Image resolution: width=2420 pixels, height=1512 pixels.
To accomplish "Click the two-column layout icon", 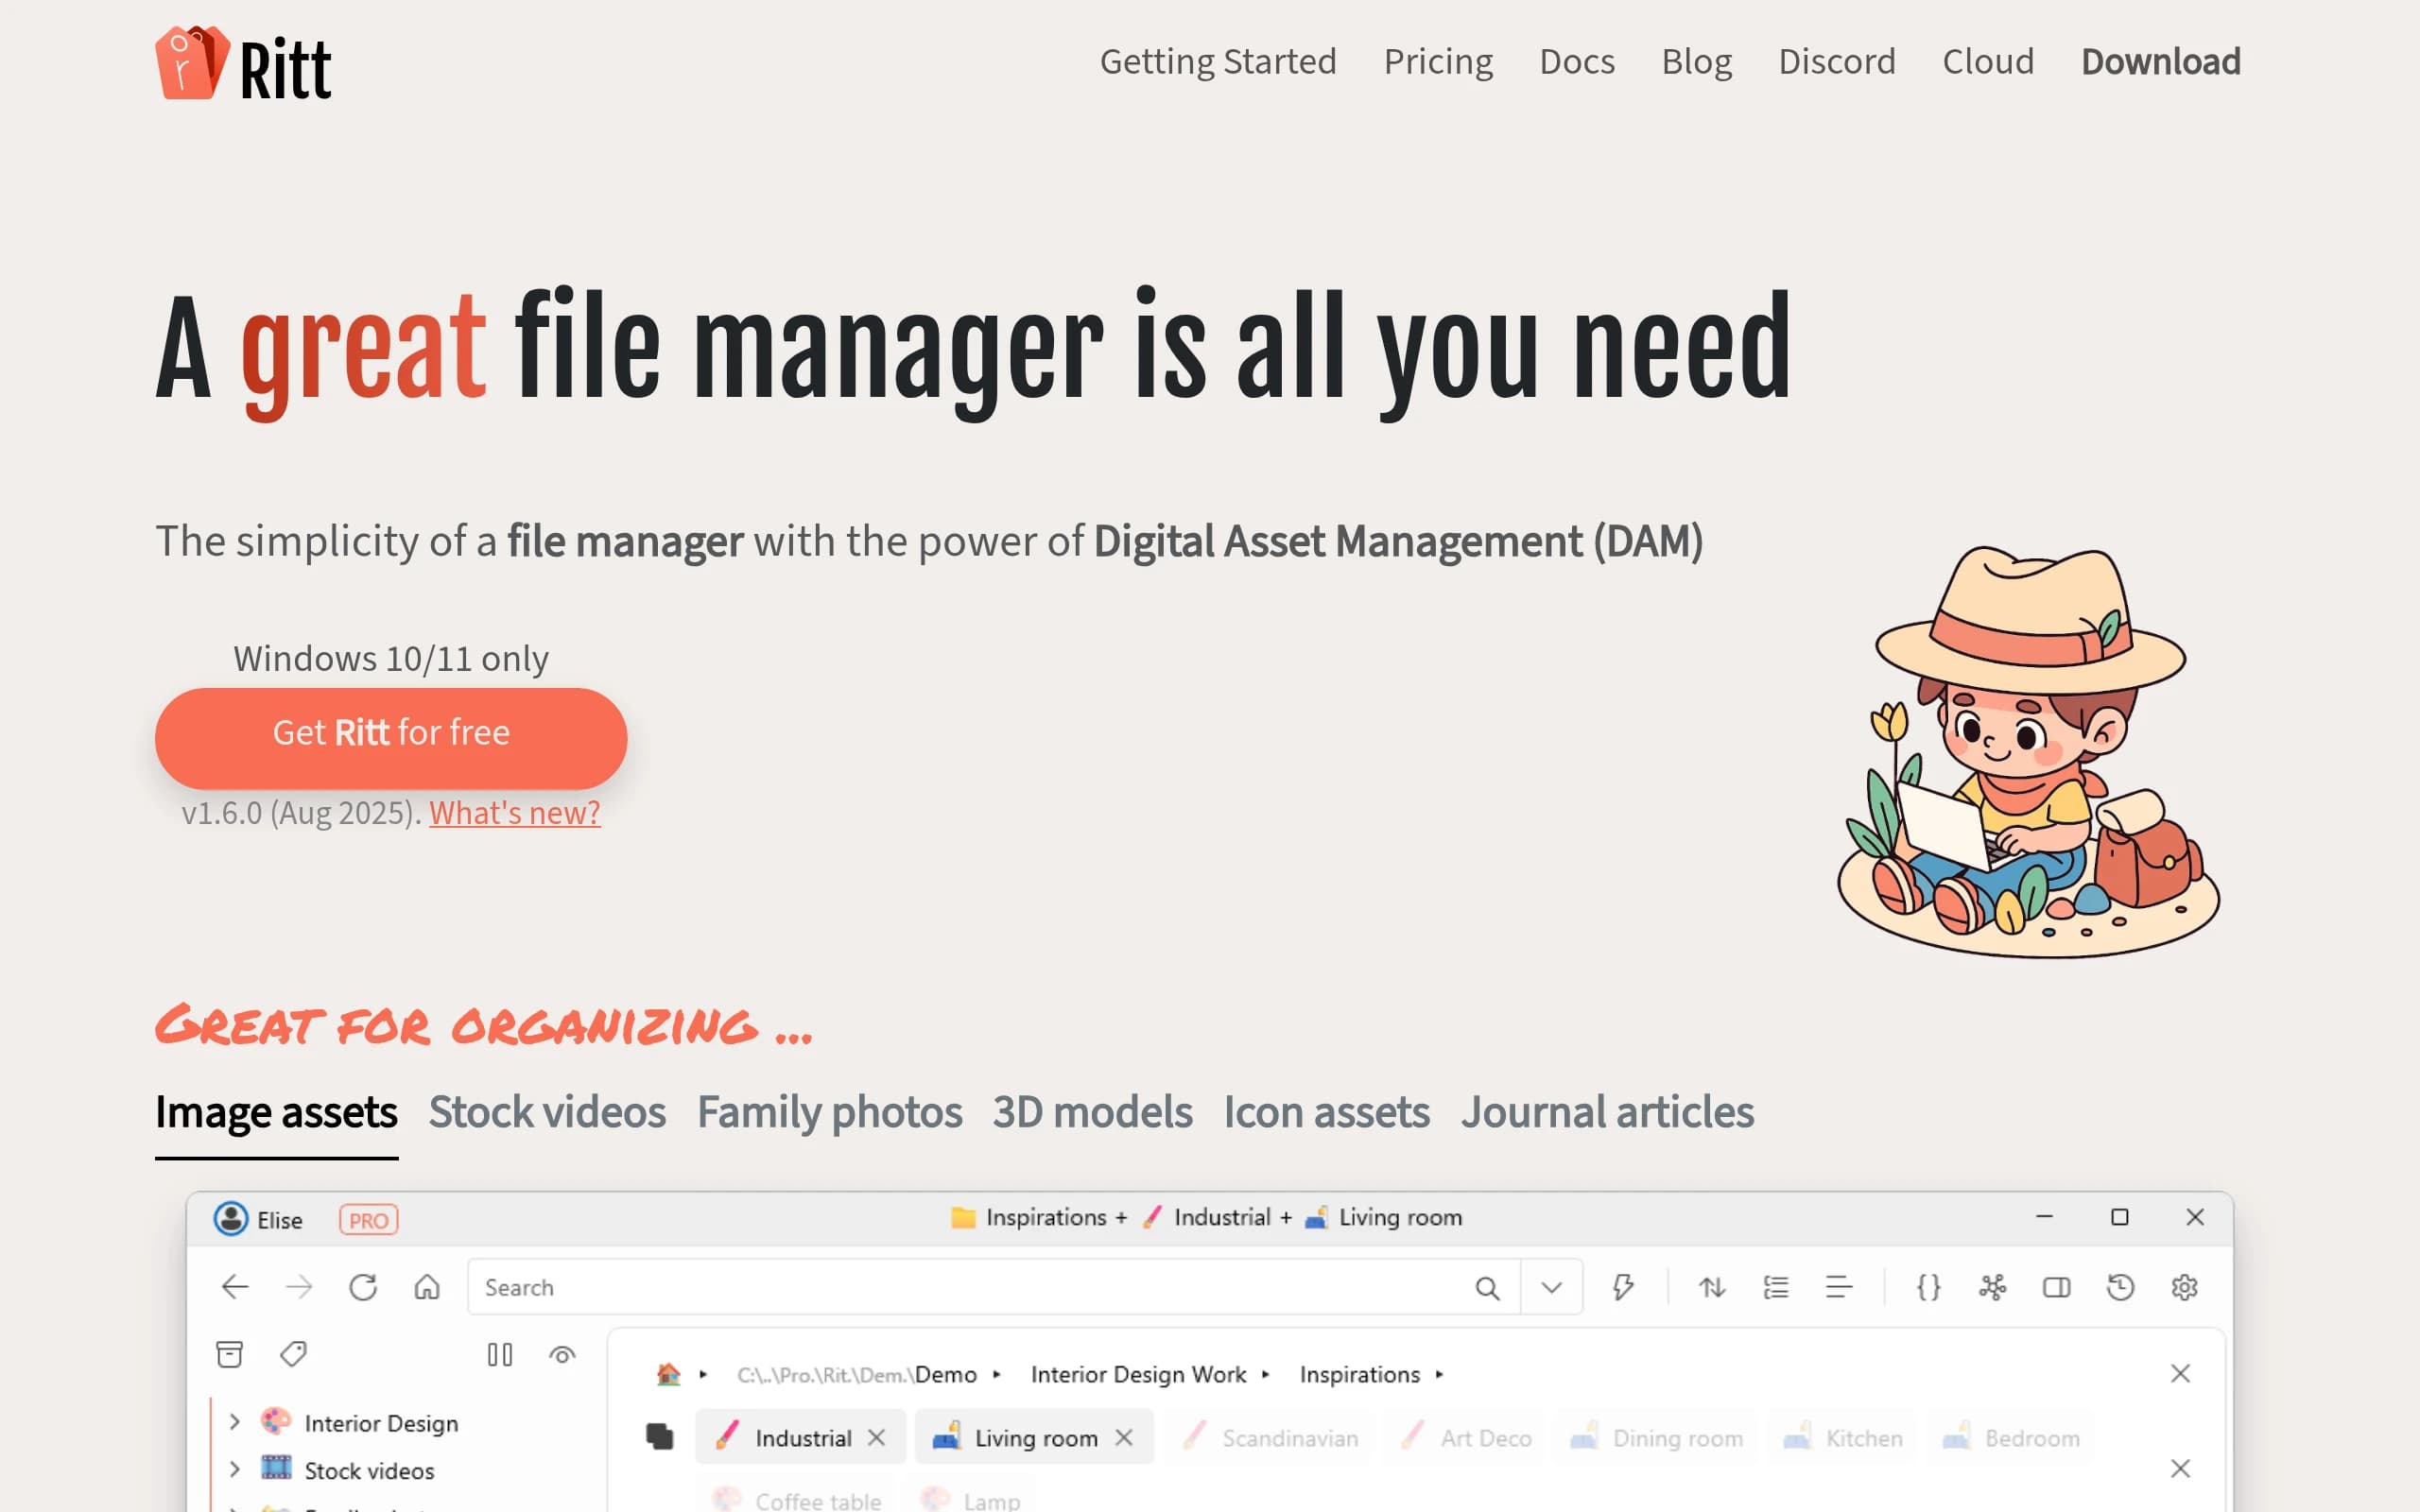I will (x=500, y=1355).
